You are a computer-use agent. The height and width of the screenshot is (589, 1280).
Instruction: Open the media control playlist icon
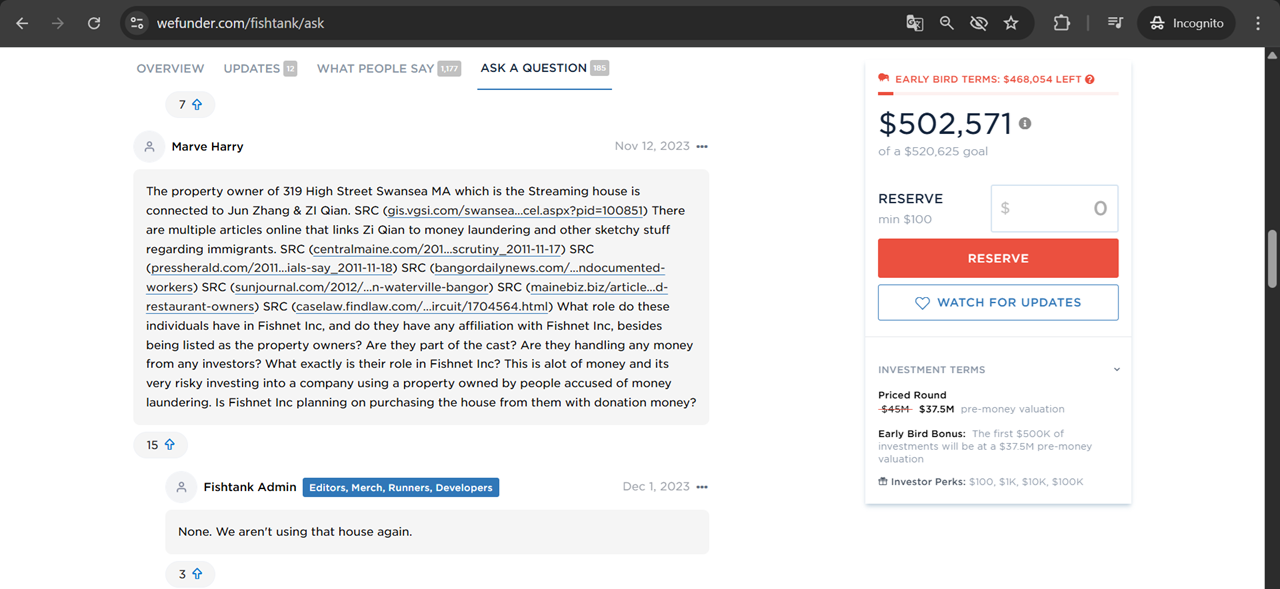point(1115,23)
